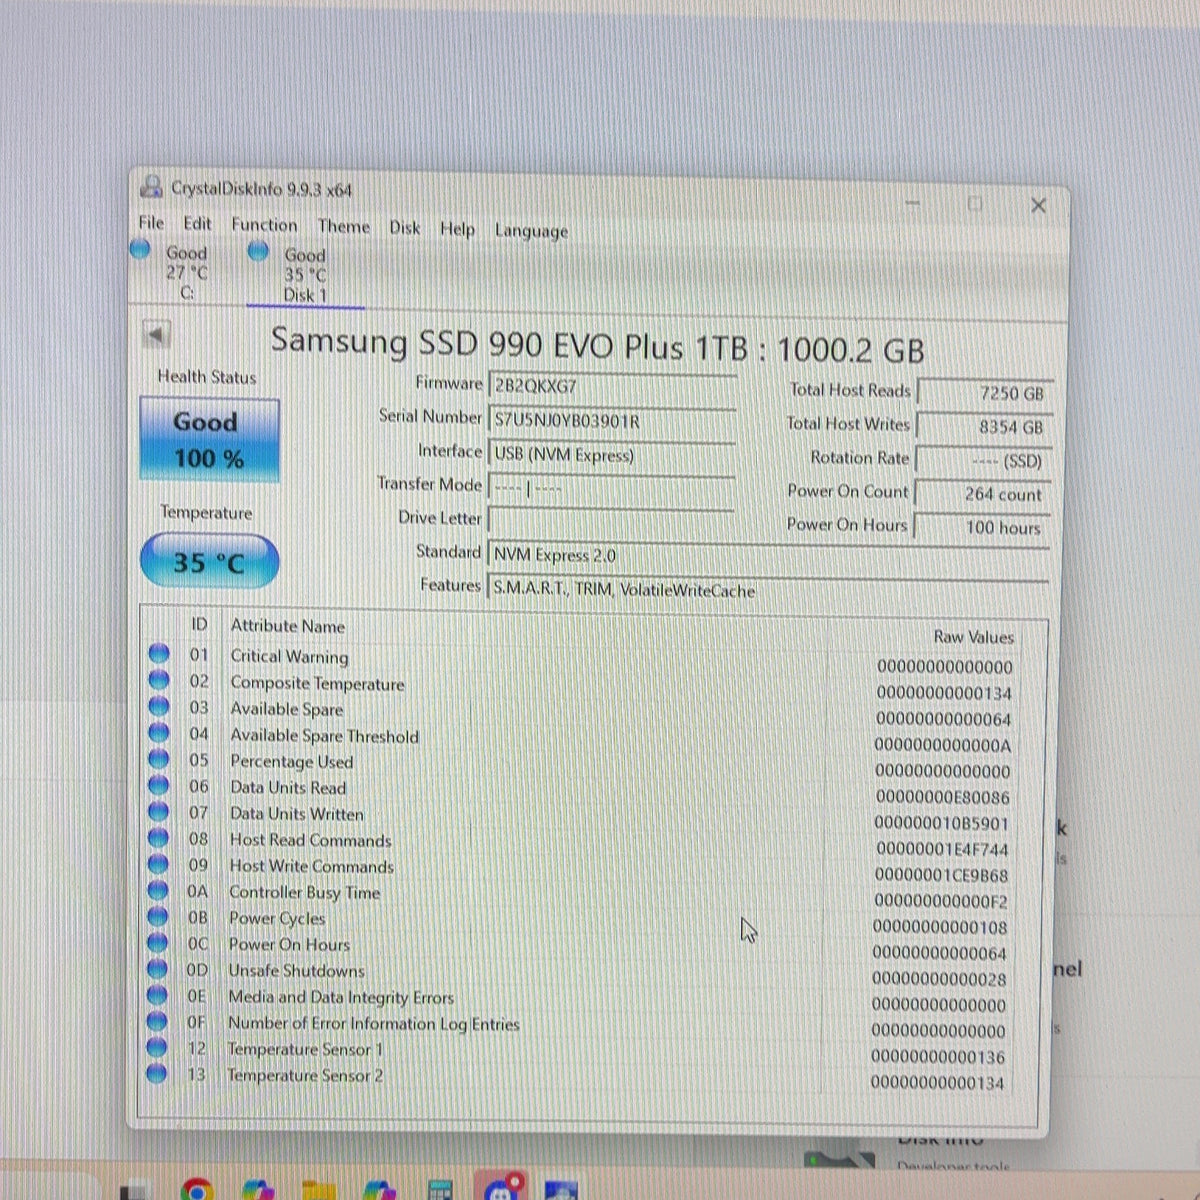The width and height of the screenshot is (1200, 1200).
Task: Click the Raw Values column header
Action: click(973, 637)
